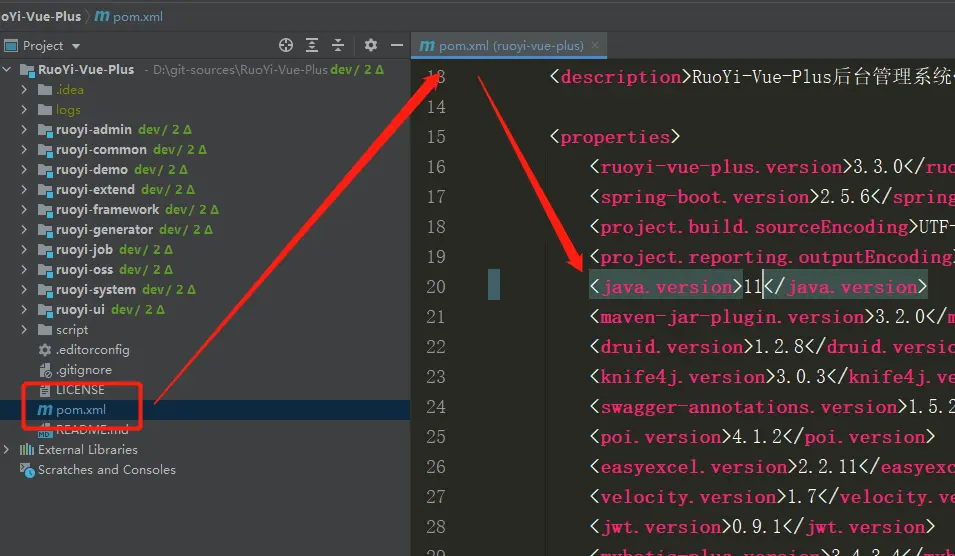Viewport: 955px width, 556px height.
Task: Expand the ruoyi-ui module
Action: click(x=24, y=309)
